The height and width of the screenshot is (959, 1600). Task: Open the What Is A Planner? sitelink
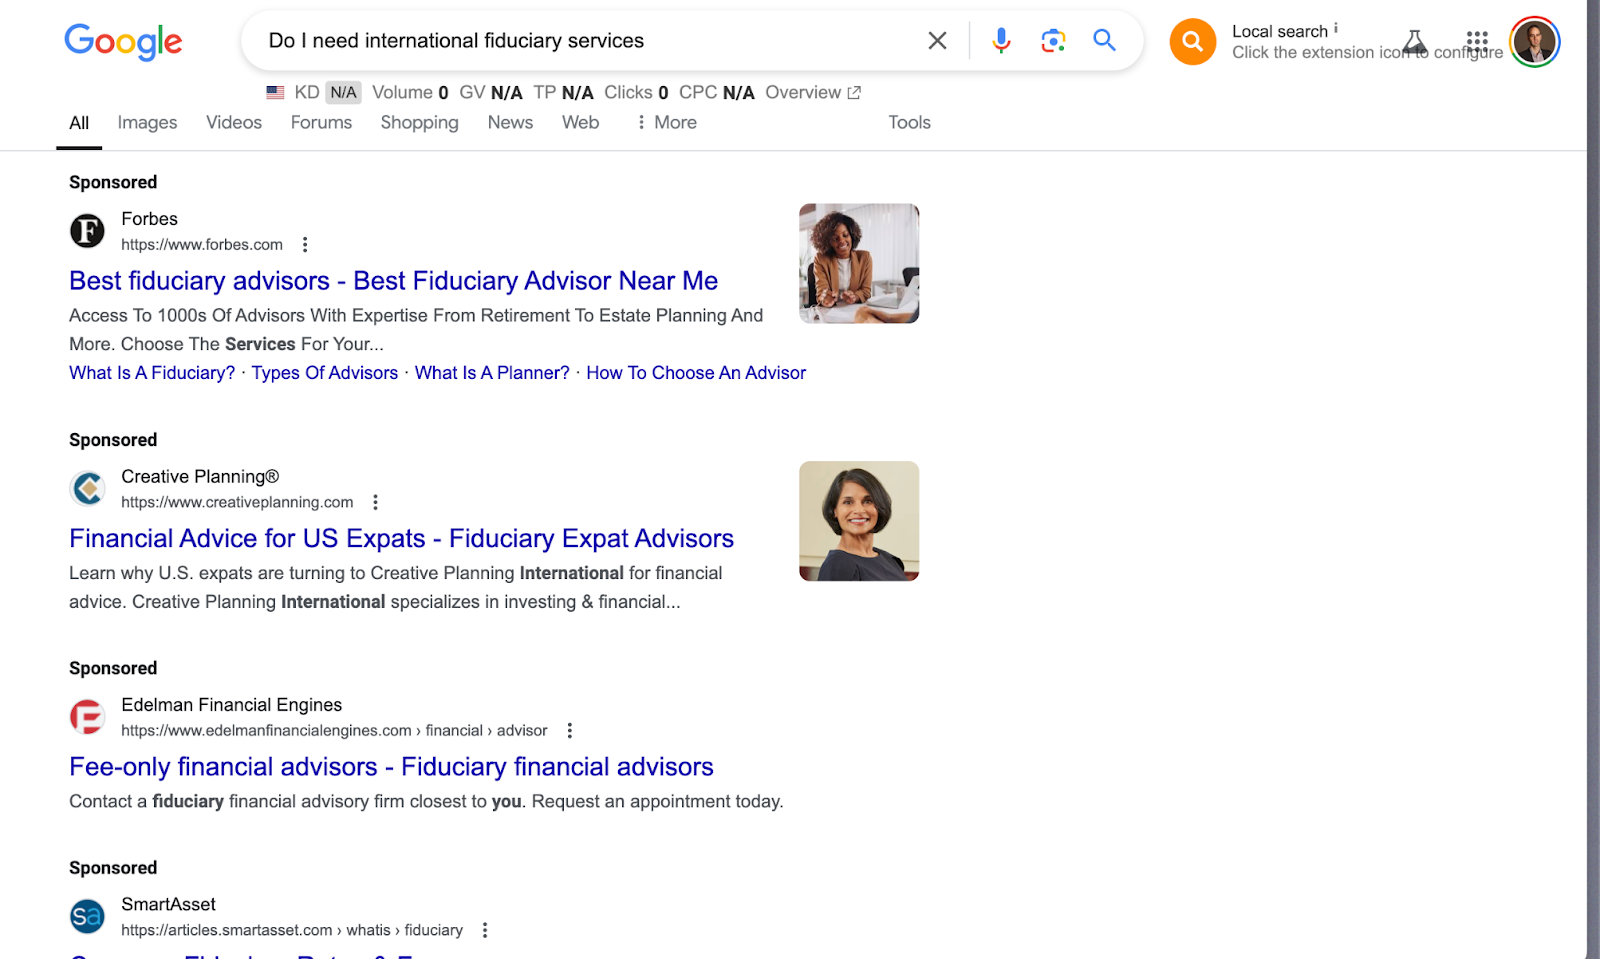pos(492,373)
